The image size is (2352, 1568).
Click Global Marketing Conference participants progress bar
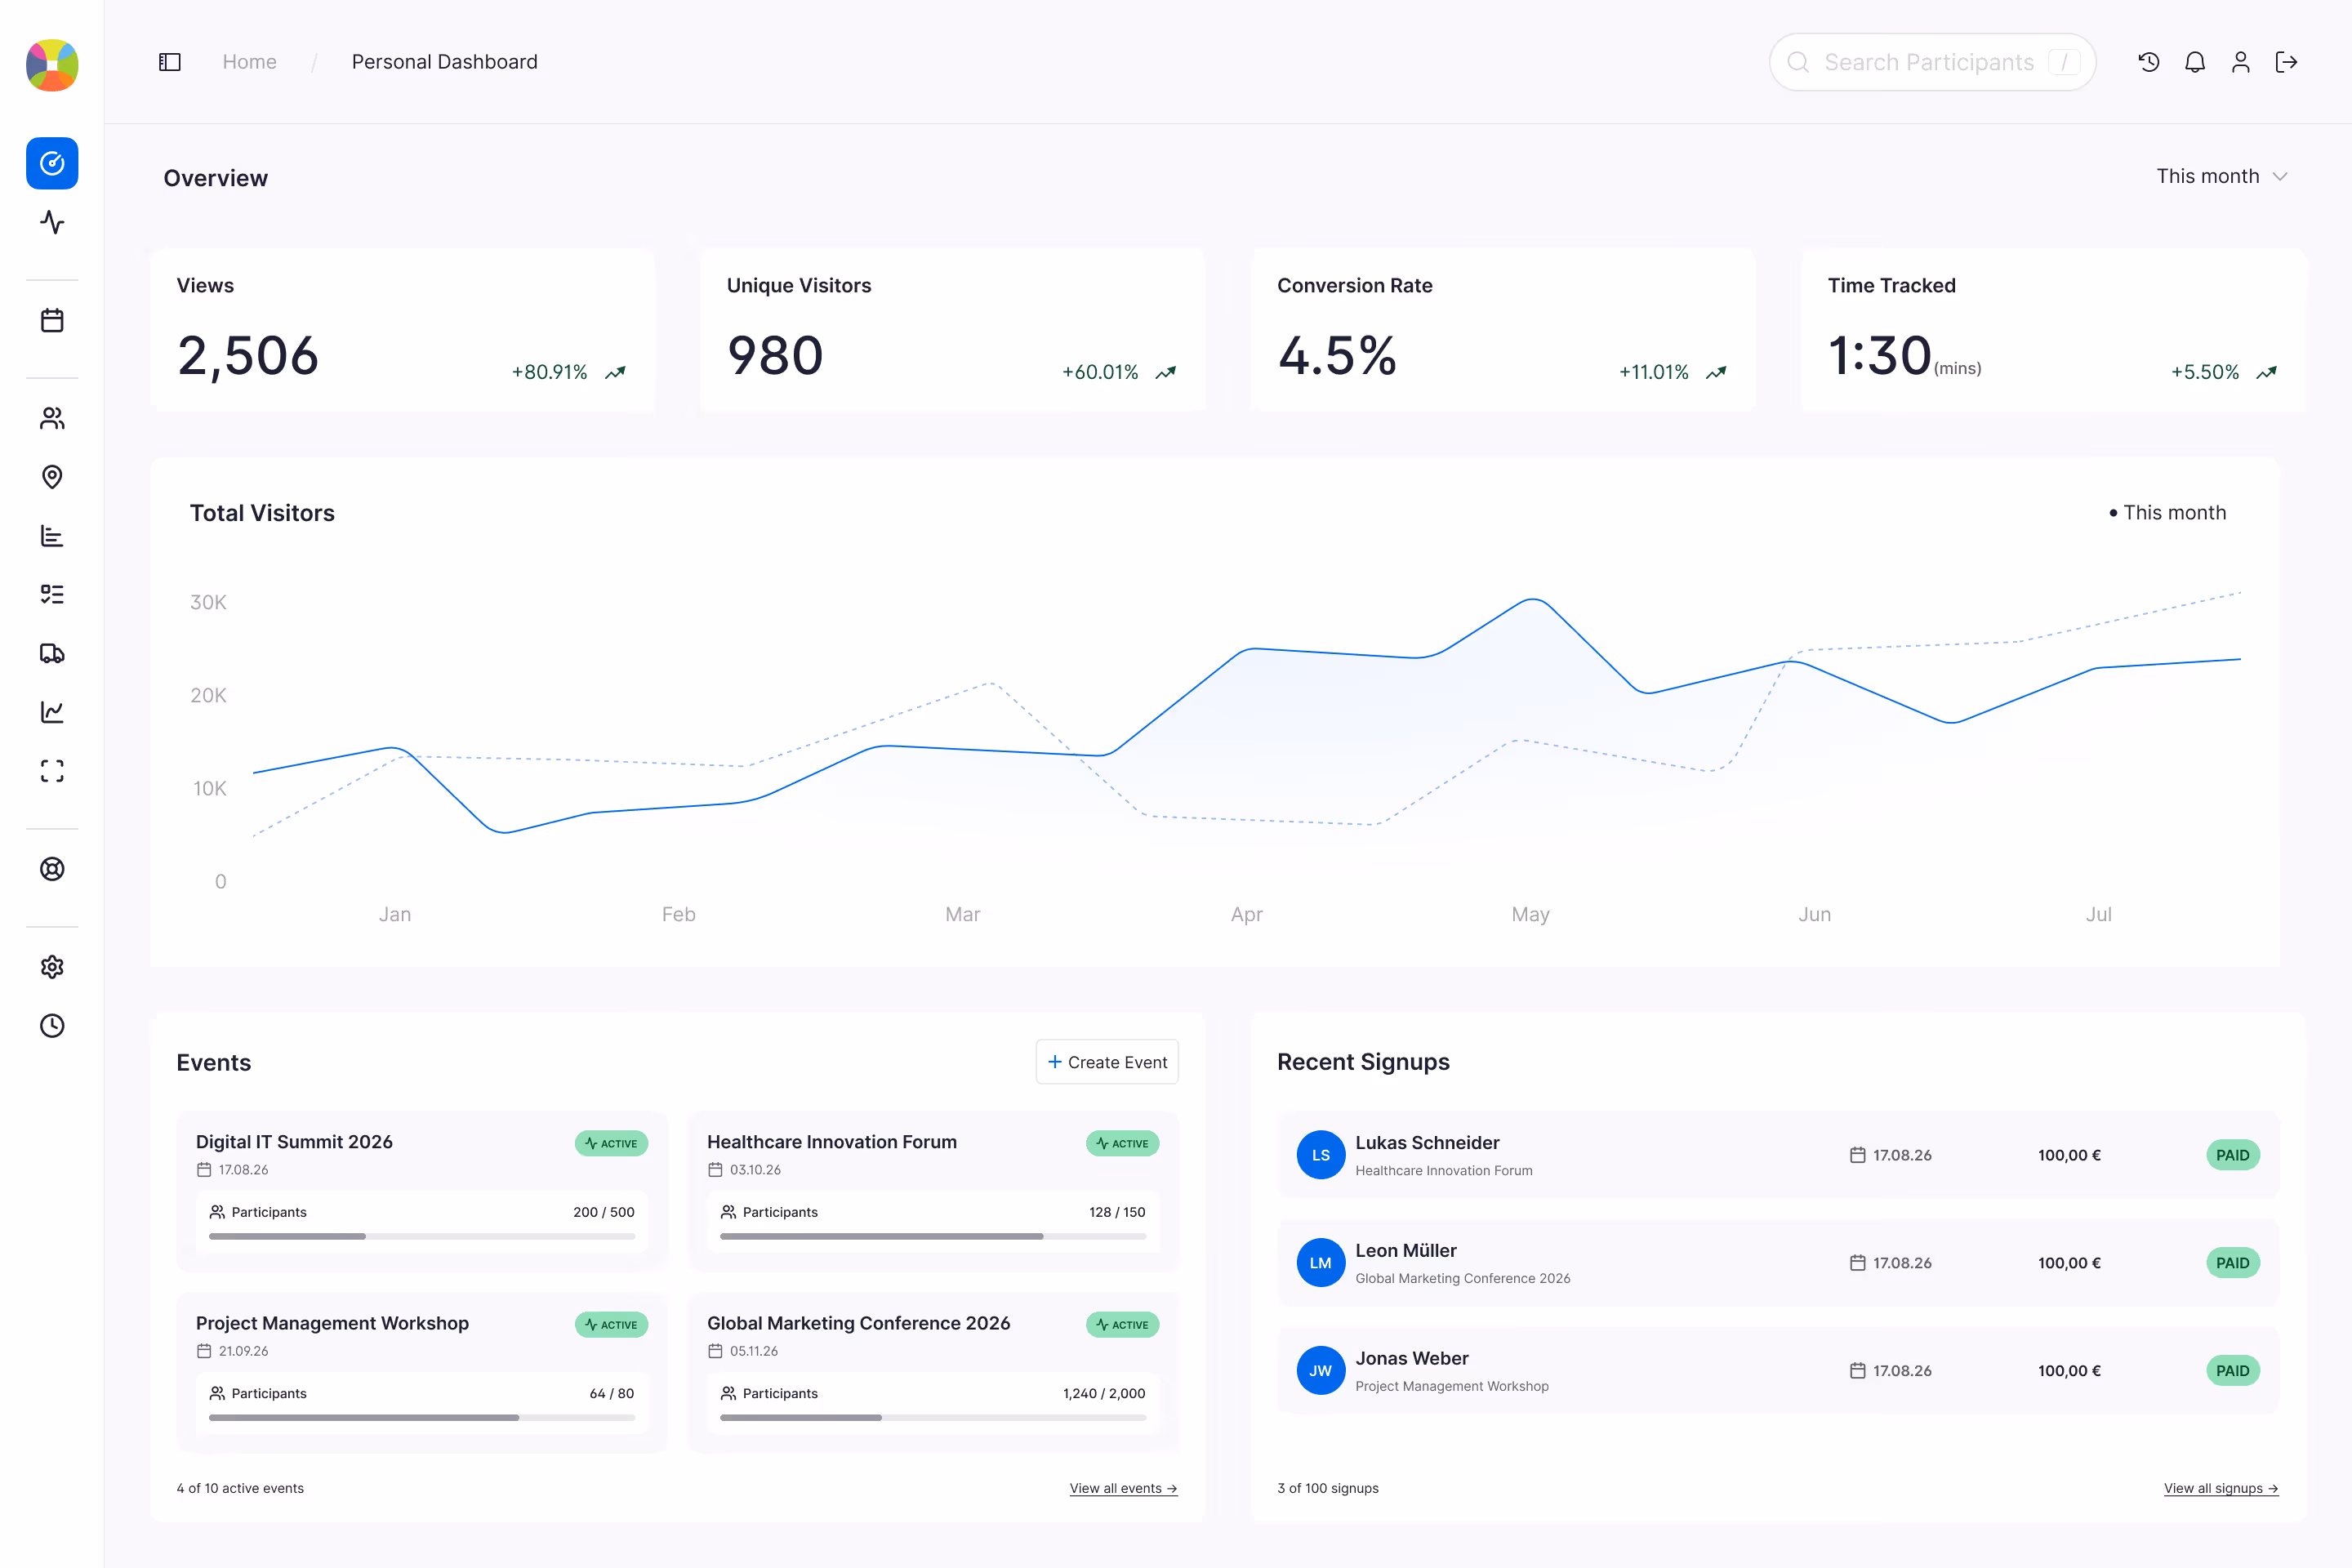point(933,1418)
